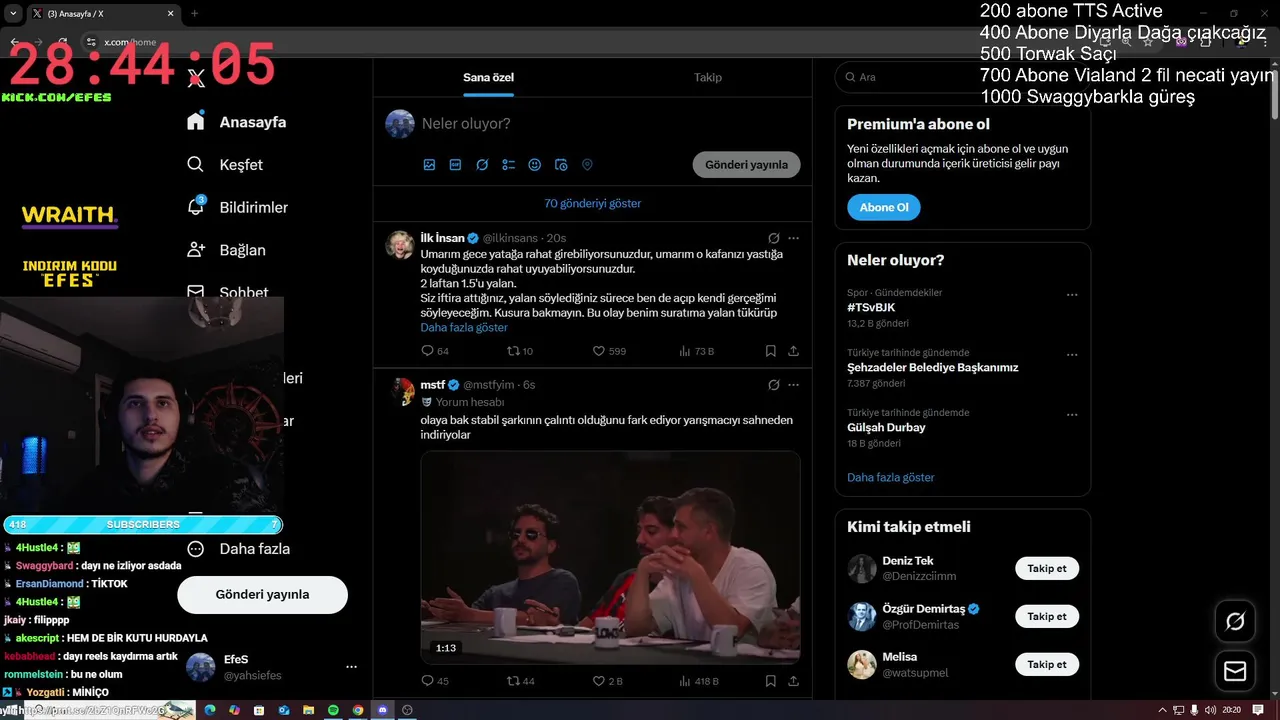Reply to mstf post
The image size is (1280, 720).
tap(435, 681)
